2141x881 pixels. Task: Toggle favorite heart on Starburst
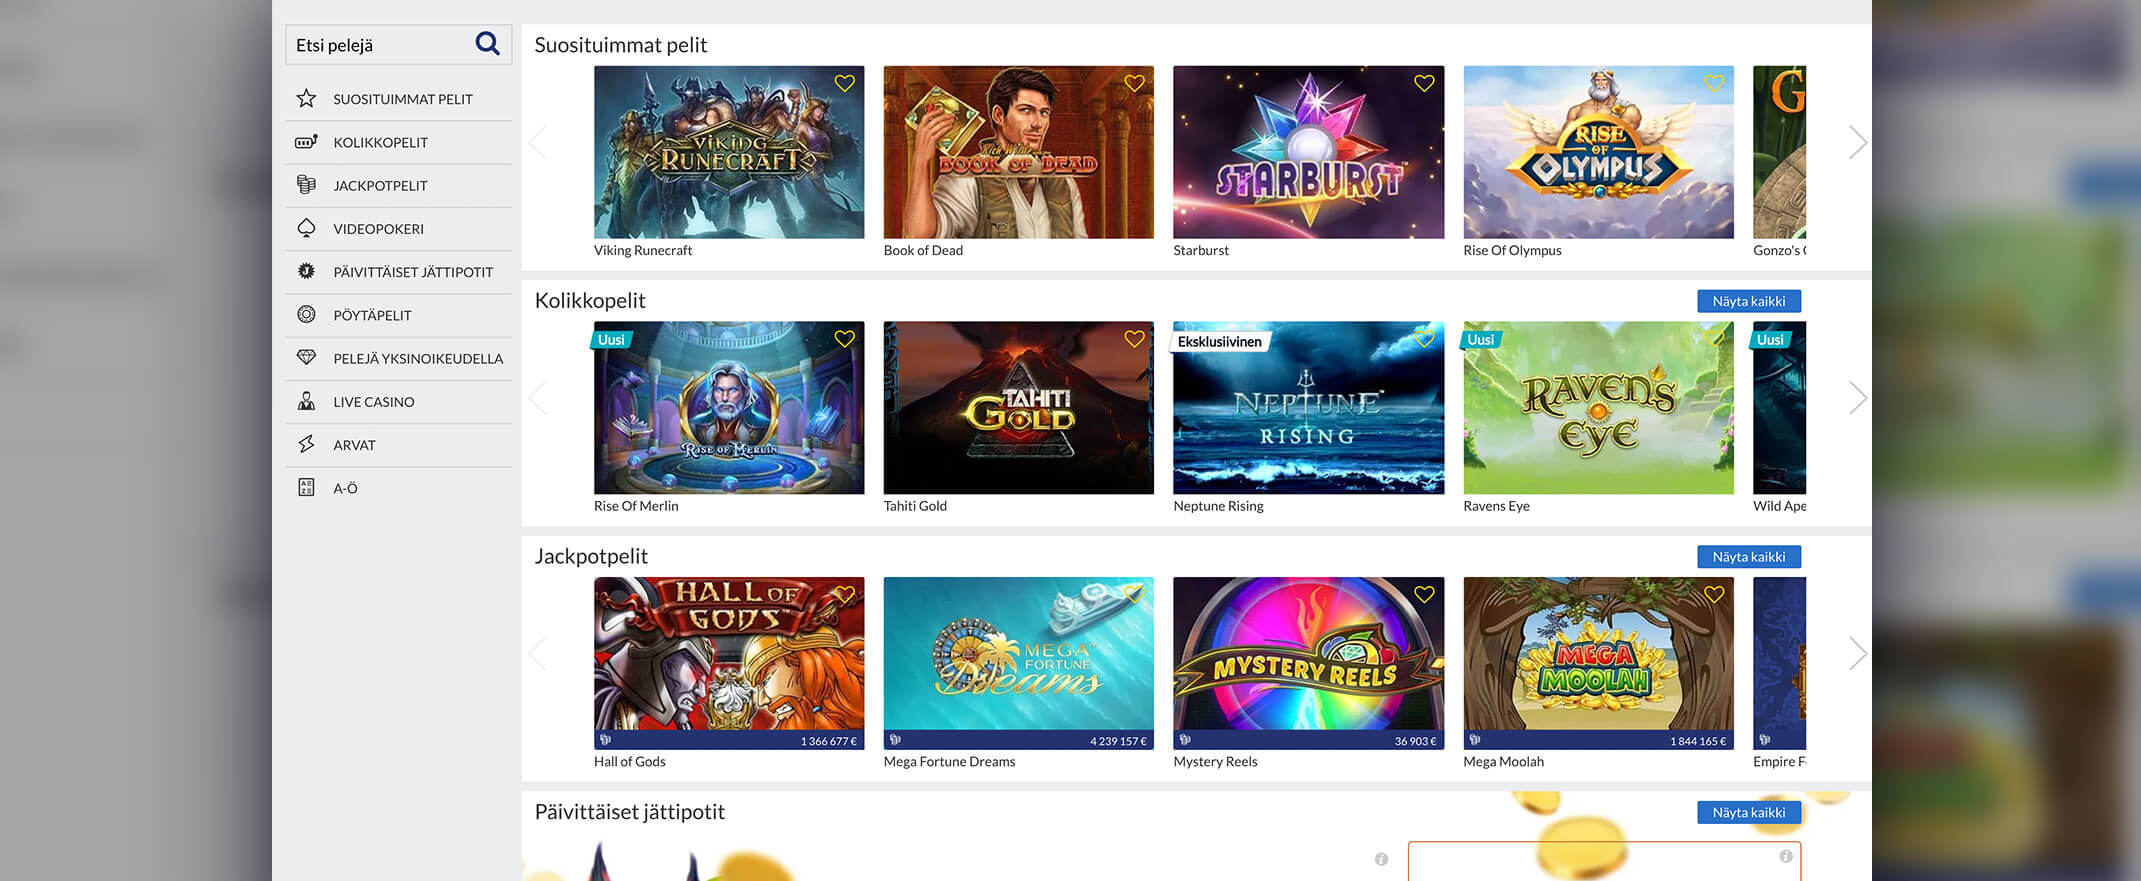point(1424,83)
